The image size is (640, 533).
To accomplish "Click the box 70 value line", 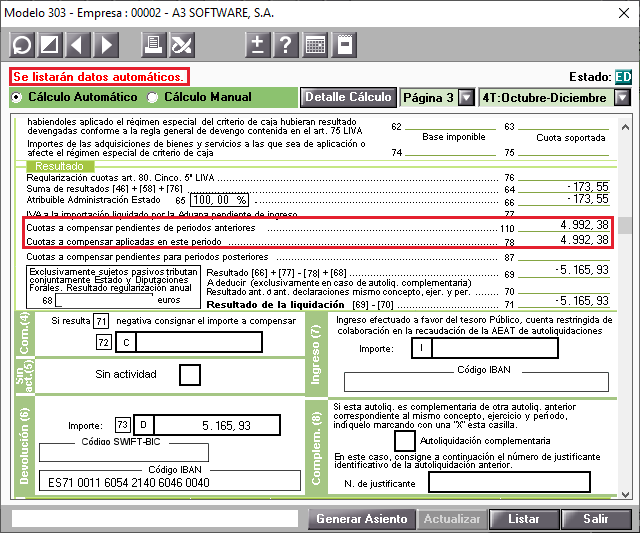I will 563,291.
